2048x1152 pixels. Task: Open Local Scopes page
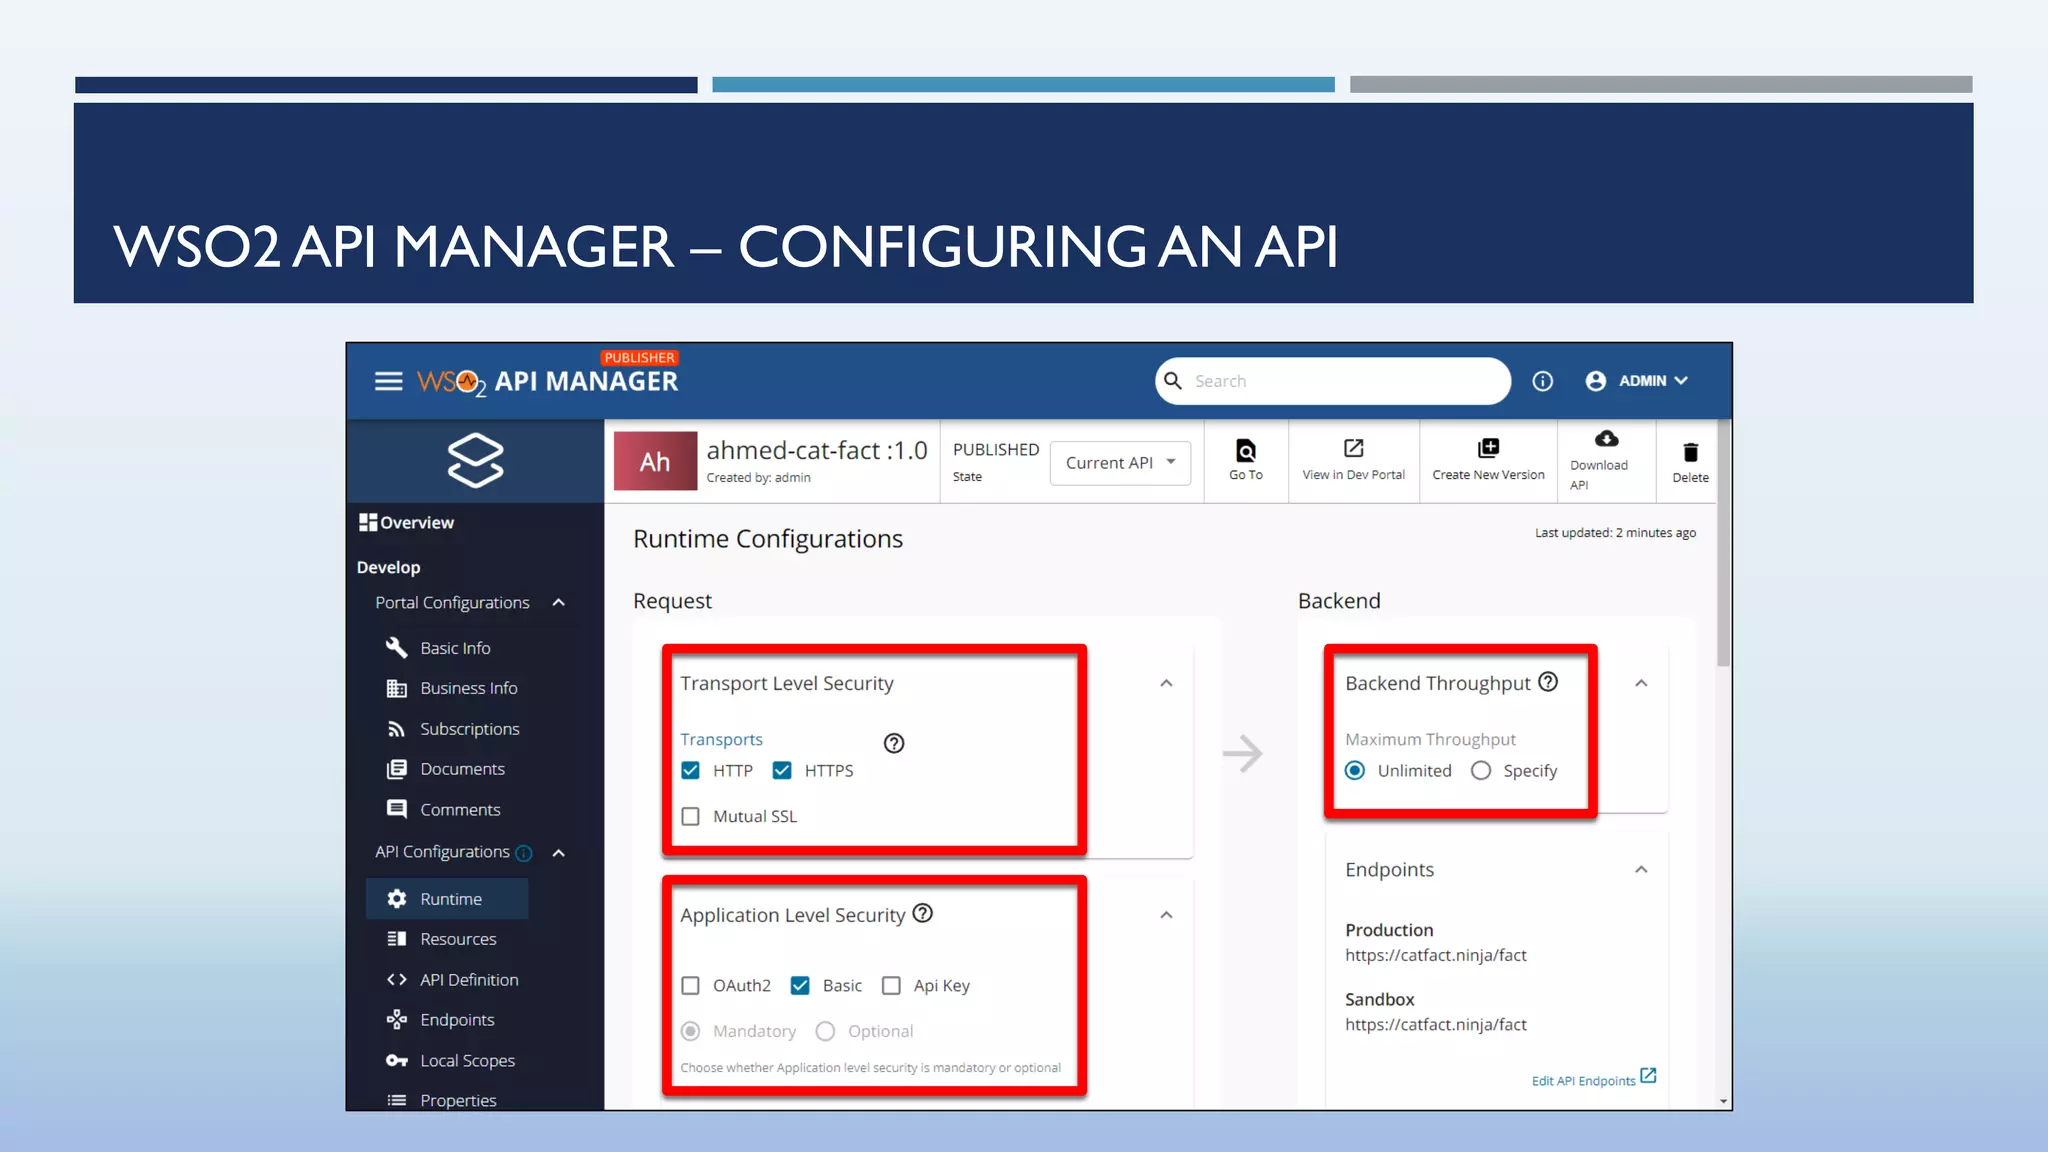[x=467, y=1061]
